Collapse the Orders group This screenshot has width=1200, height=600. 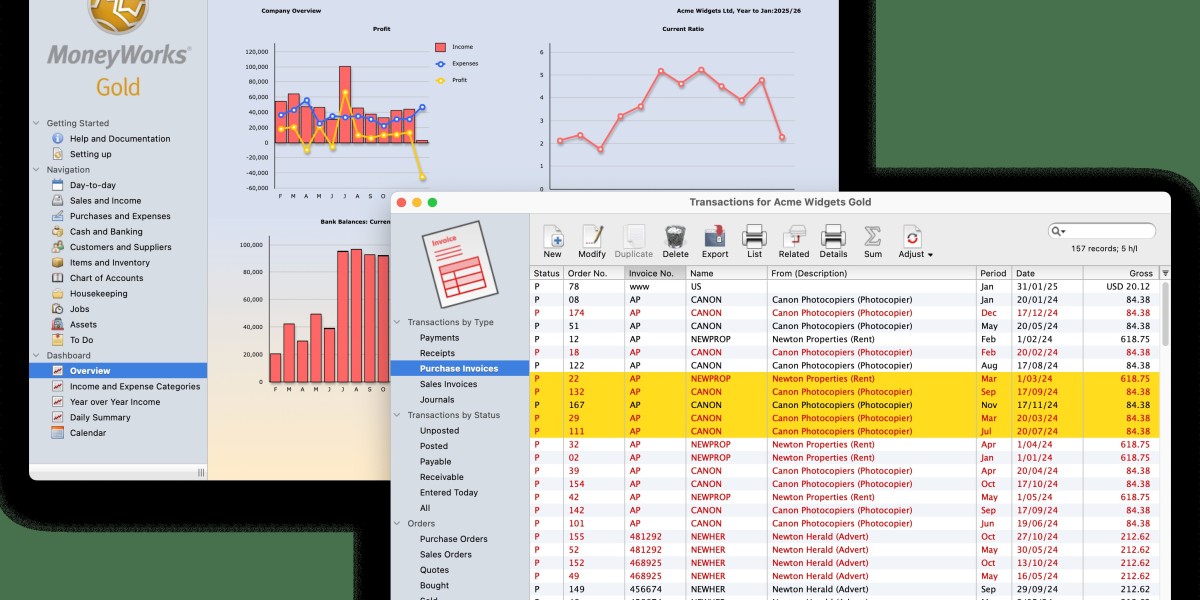point(398,523)
